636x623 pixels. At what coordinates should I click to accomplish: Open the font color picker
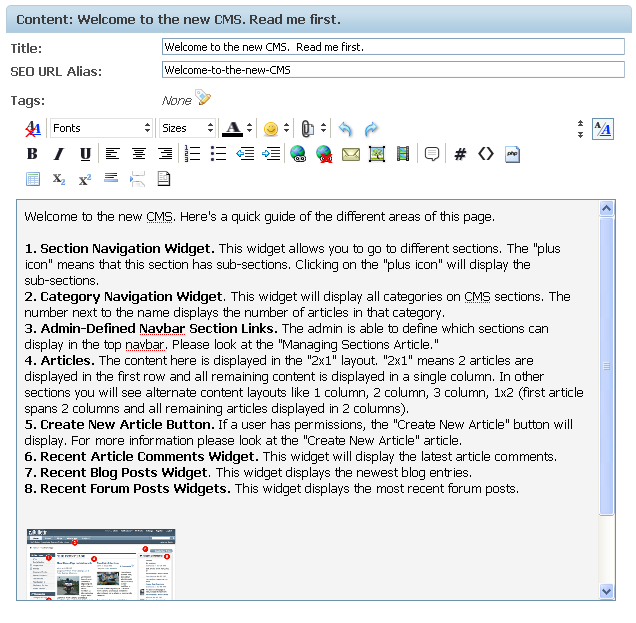[237, 129]
